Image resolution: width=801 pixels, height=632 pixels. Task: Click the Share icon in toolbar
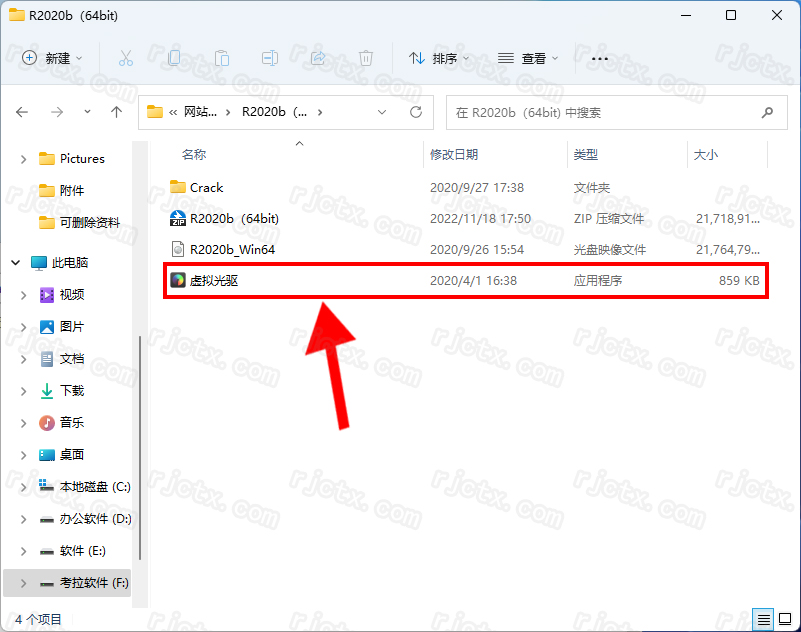point(318,59)
